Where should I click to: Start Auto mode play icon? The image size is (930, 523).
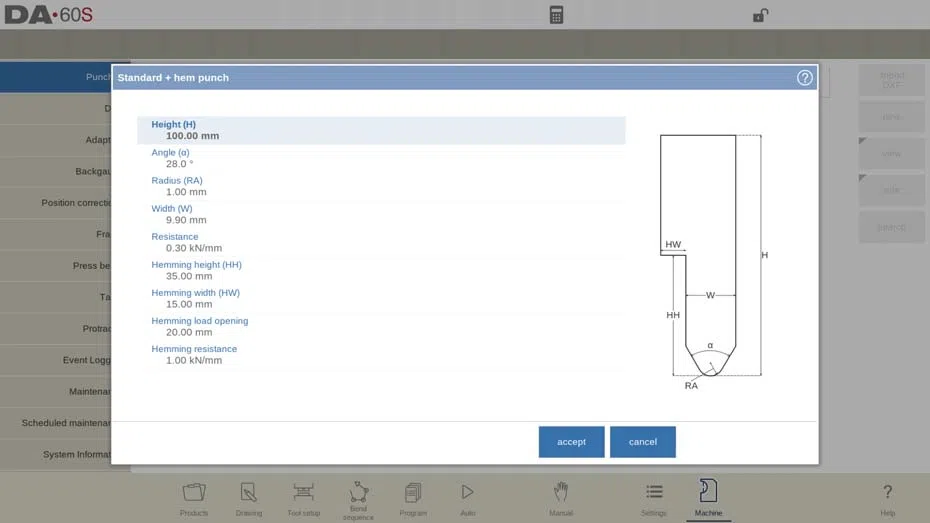[467, 499]
